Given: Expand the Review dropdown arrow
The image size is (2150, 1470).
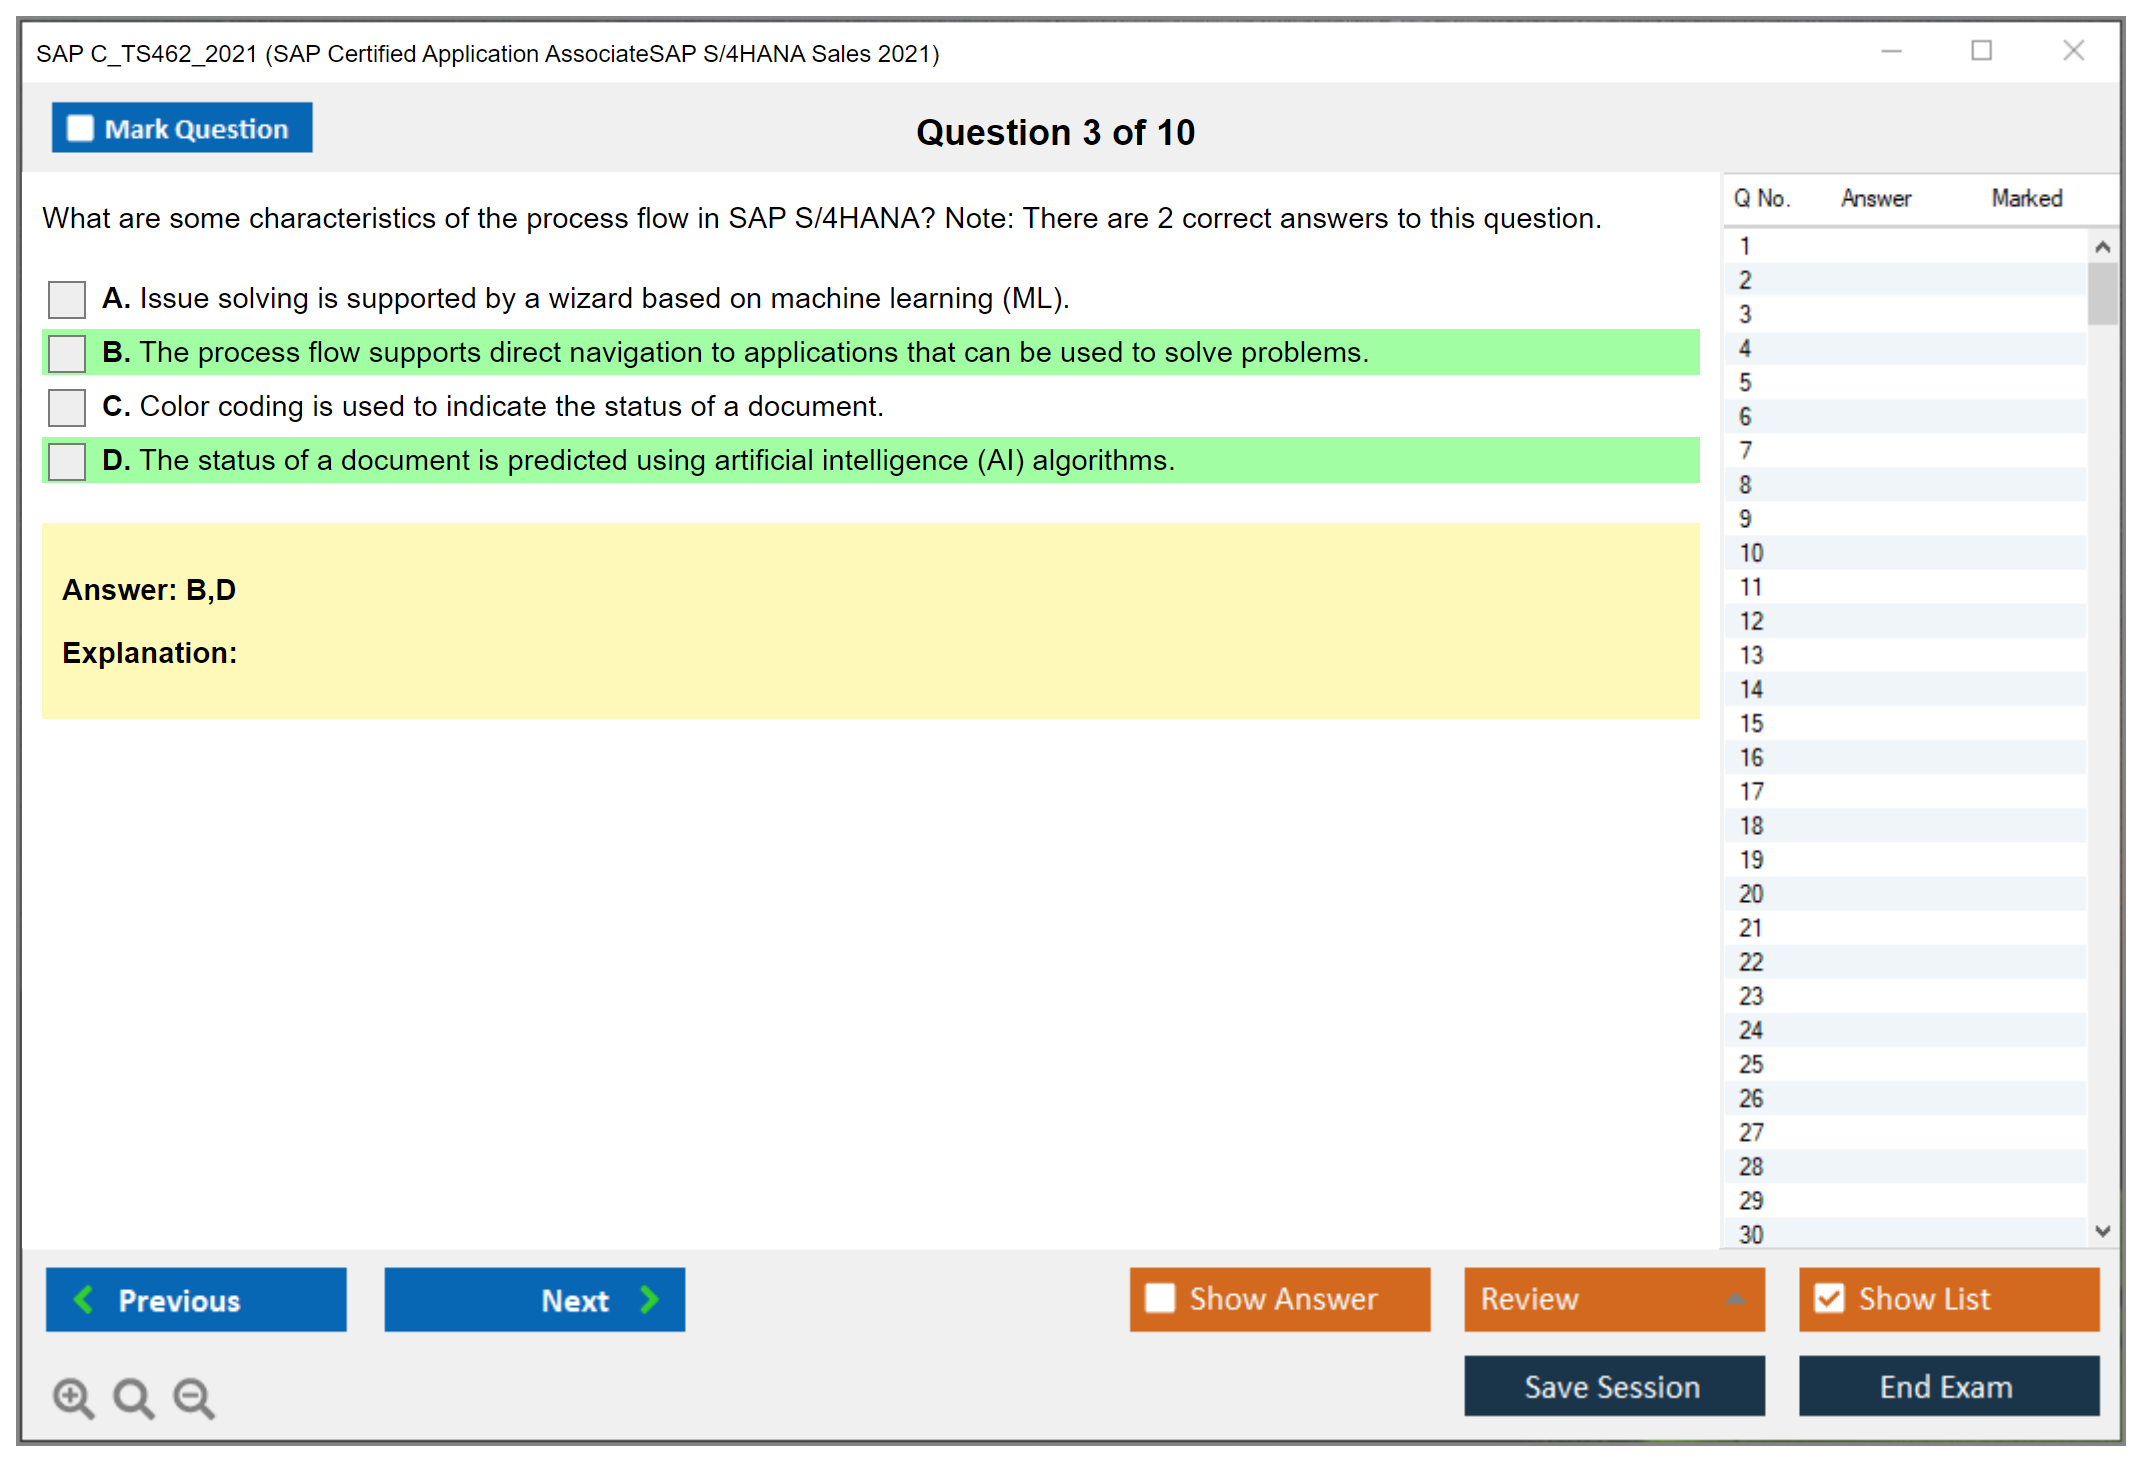Looking at the screenshot, I should pyautogui.click(x=1736, y=1299).
